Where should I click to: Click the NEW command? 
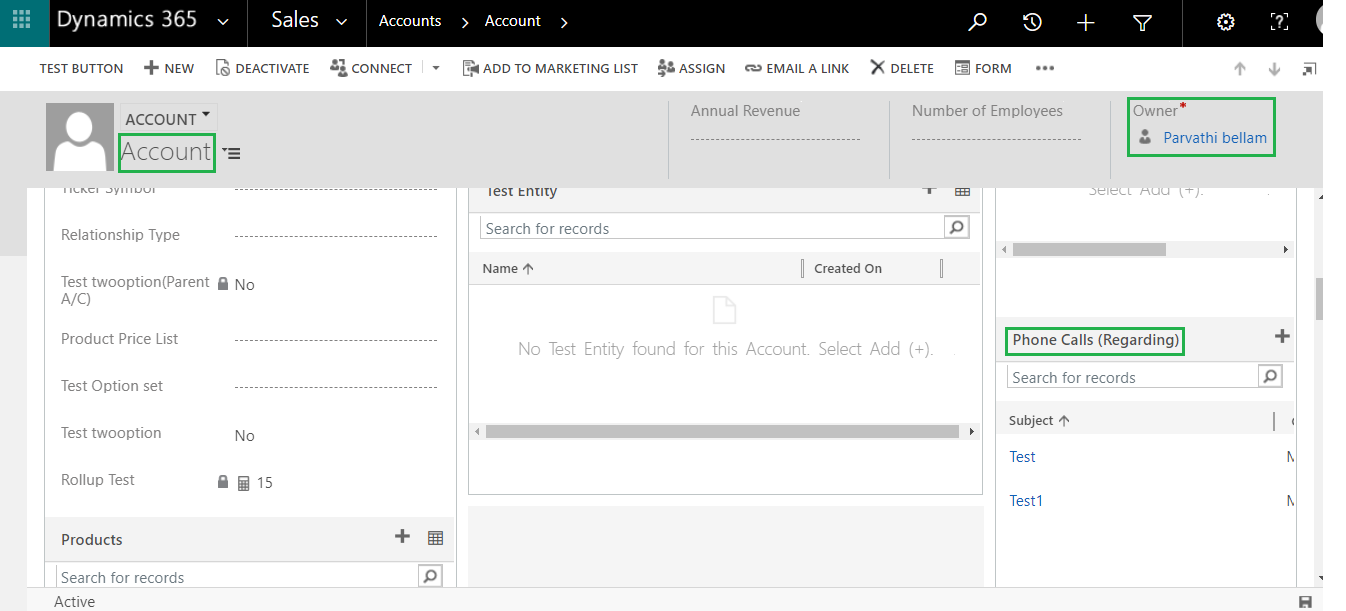[x=169, y=68]
